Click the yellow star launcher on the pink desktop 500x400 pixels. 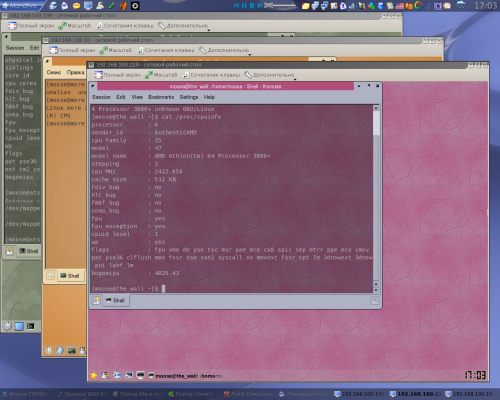(94, 375)
